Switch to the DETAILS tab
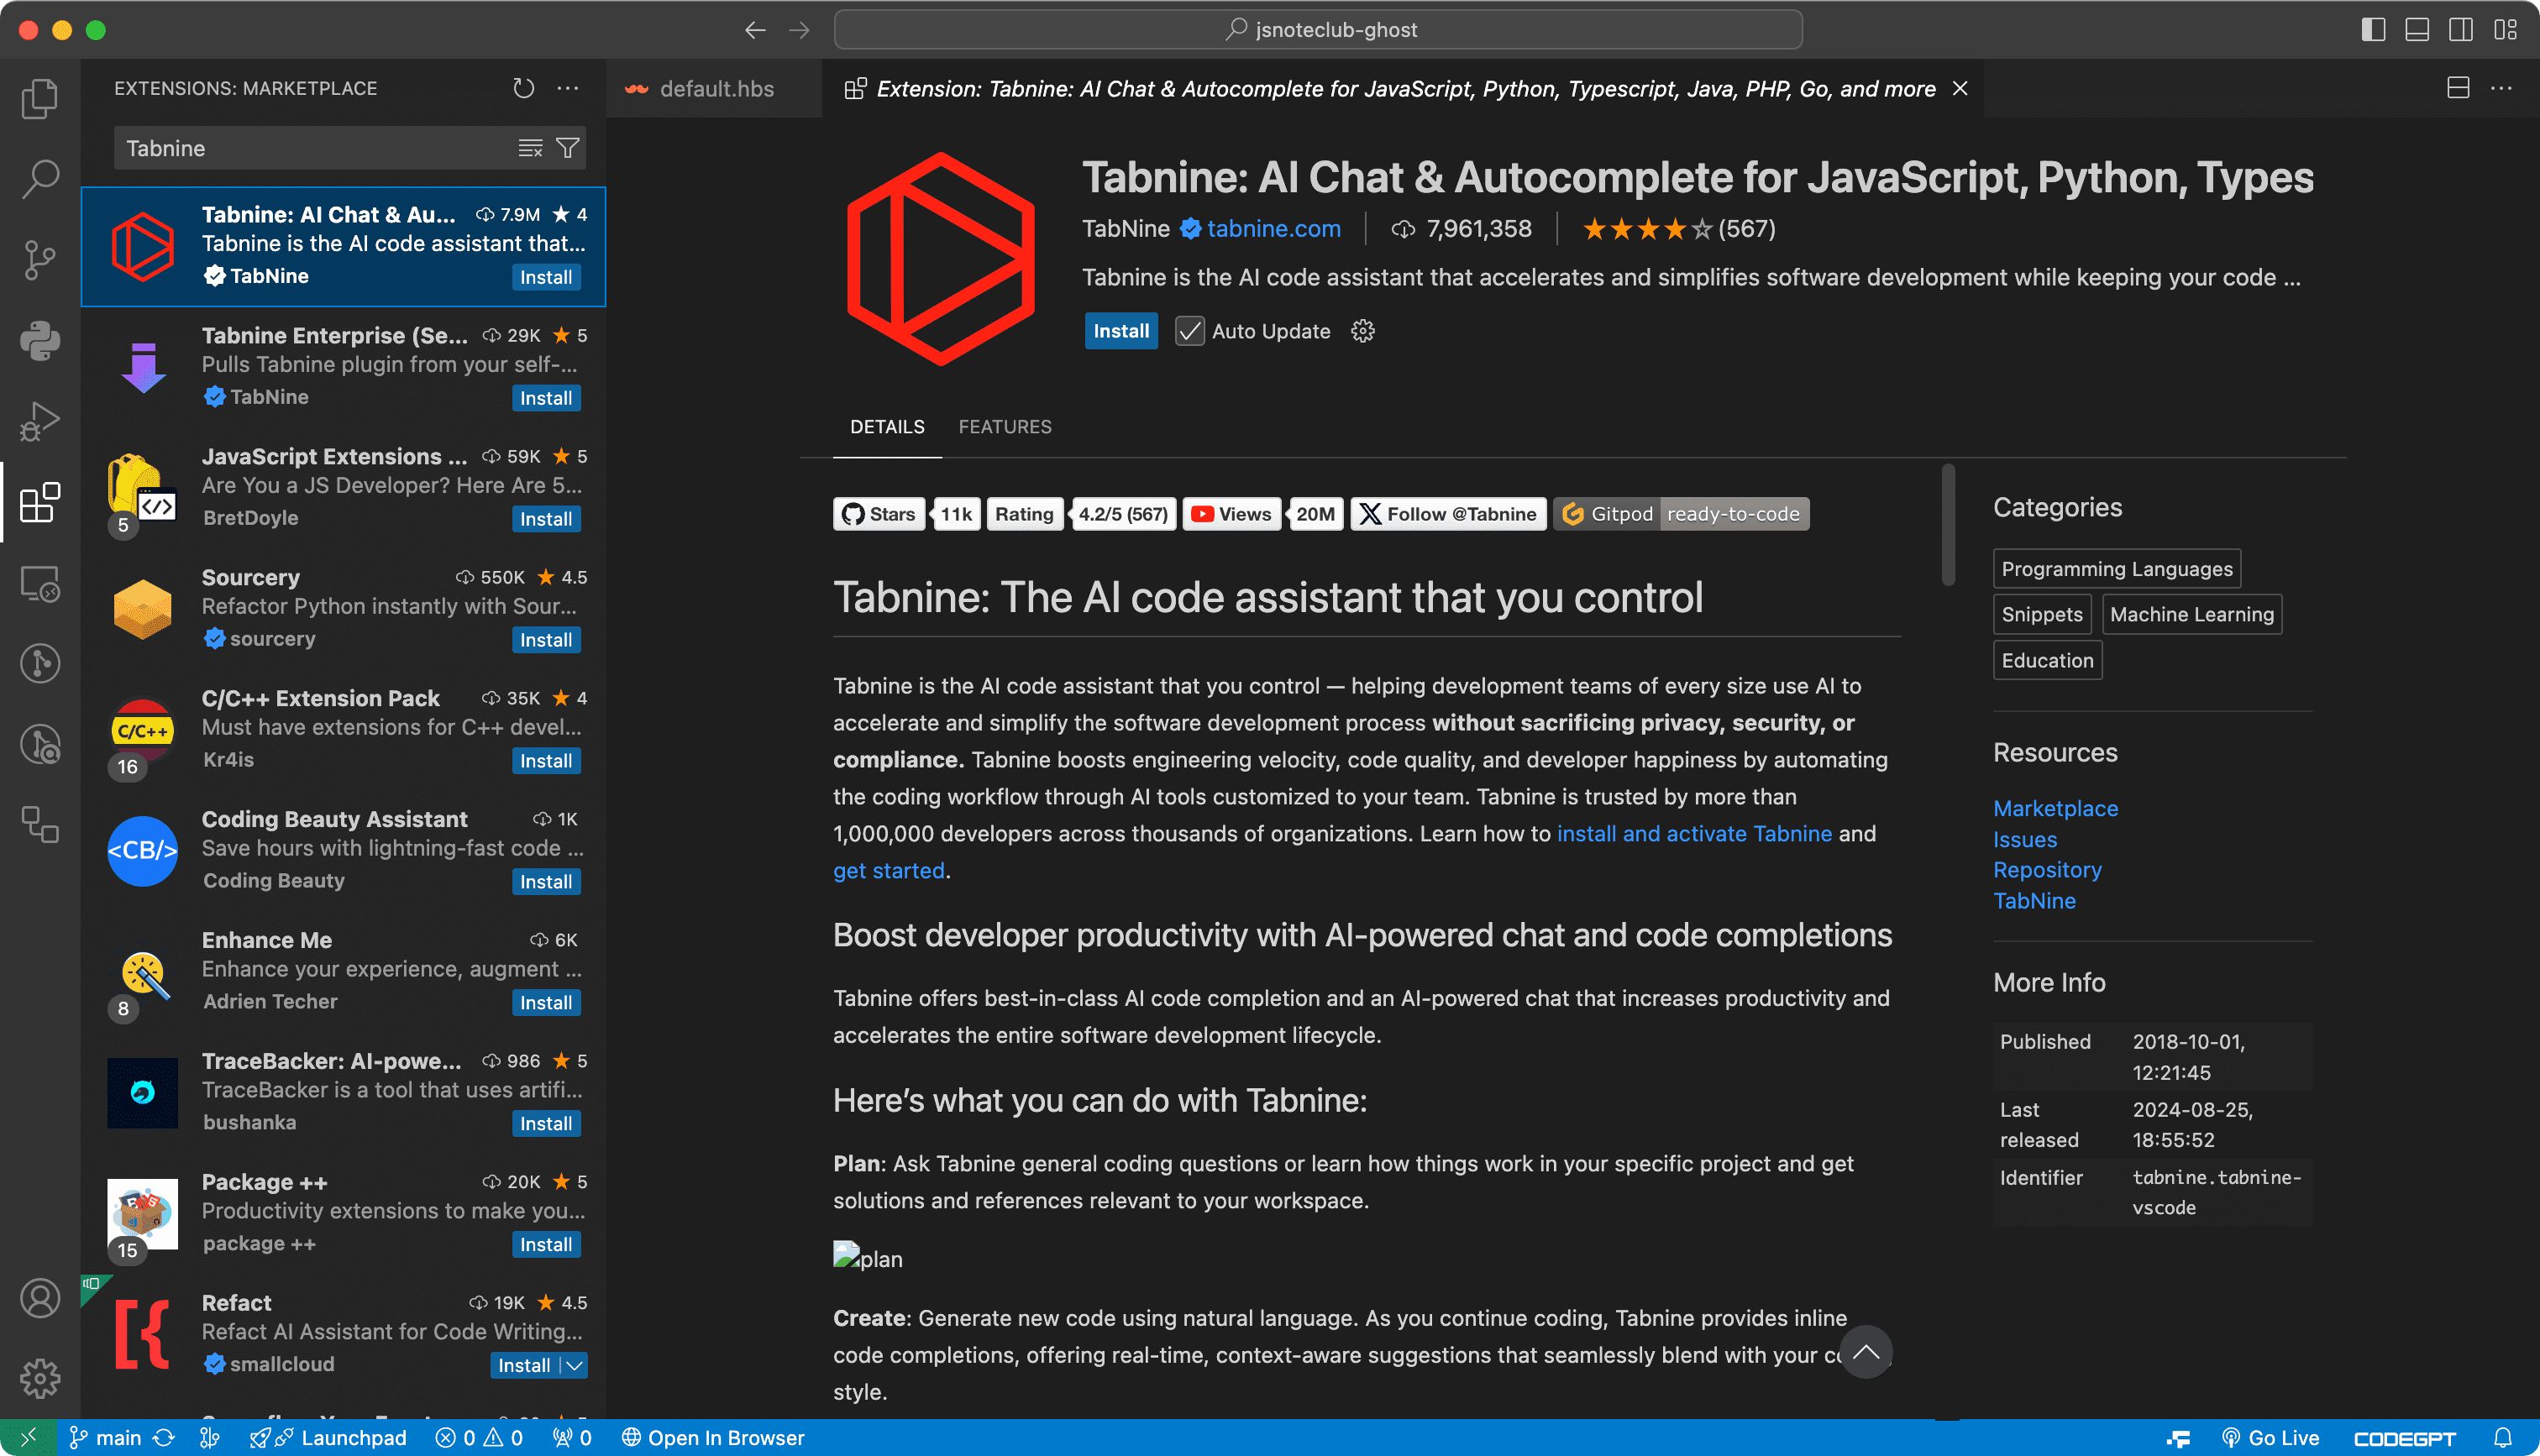The width and height of the screenshot is (2540, 1456). (x=887, y=427)
